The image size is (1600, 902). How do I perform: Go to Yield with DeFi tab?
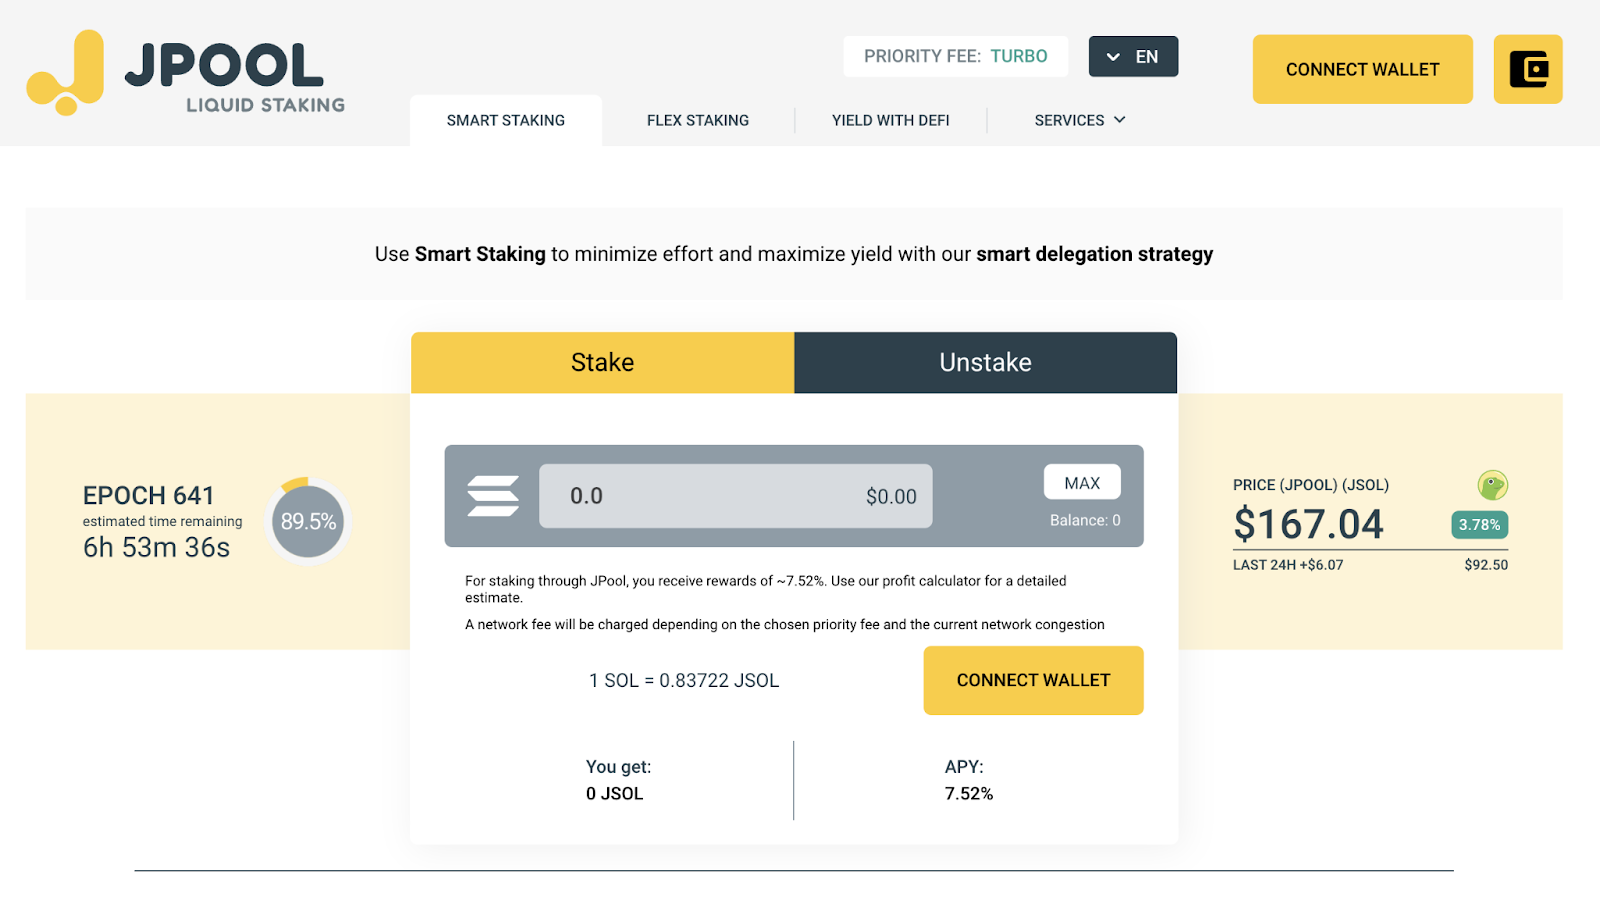click(891, 120)
